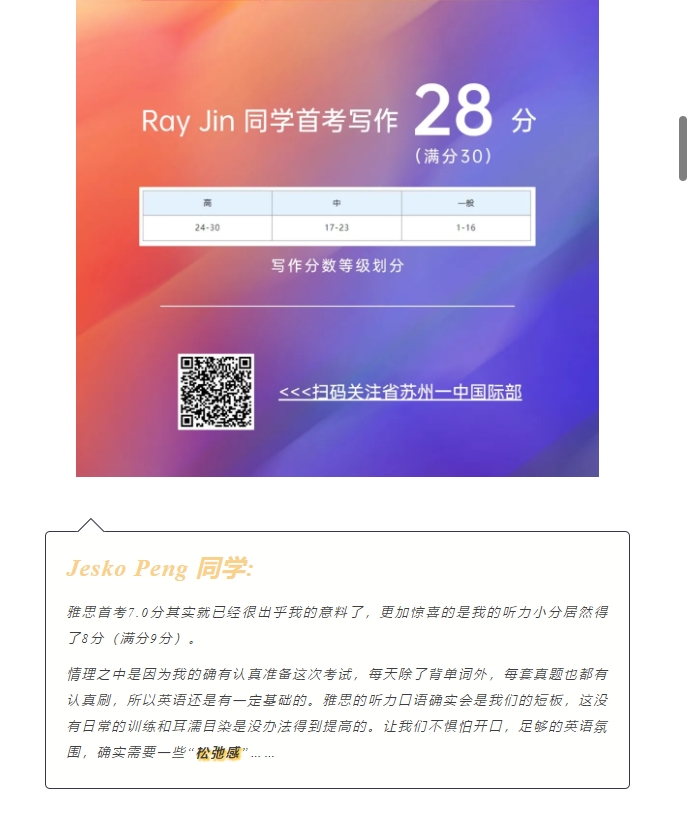
Task: Click the highlighted 松弛感 phrase
Action: tap(218, 753)
